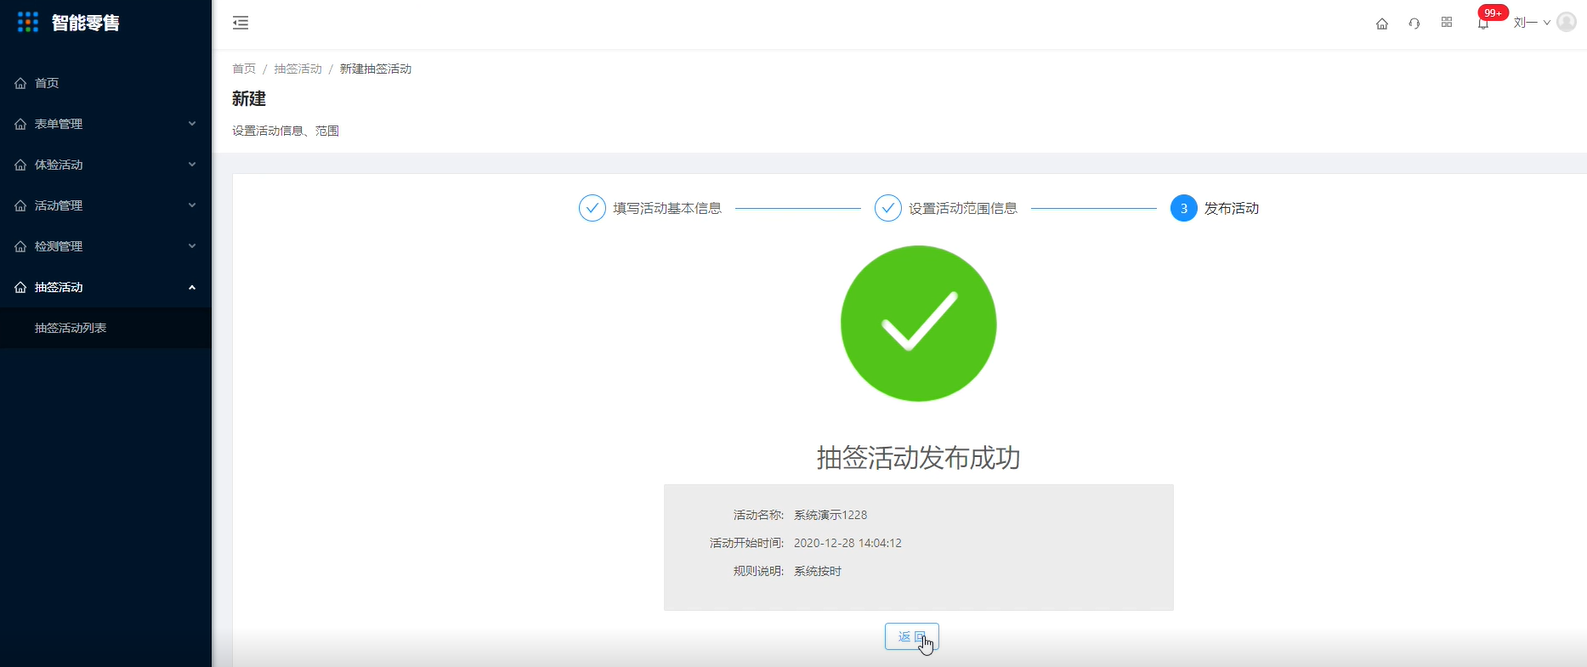Collapse the sidebar with the menu fold icon

(241, 23)
